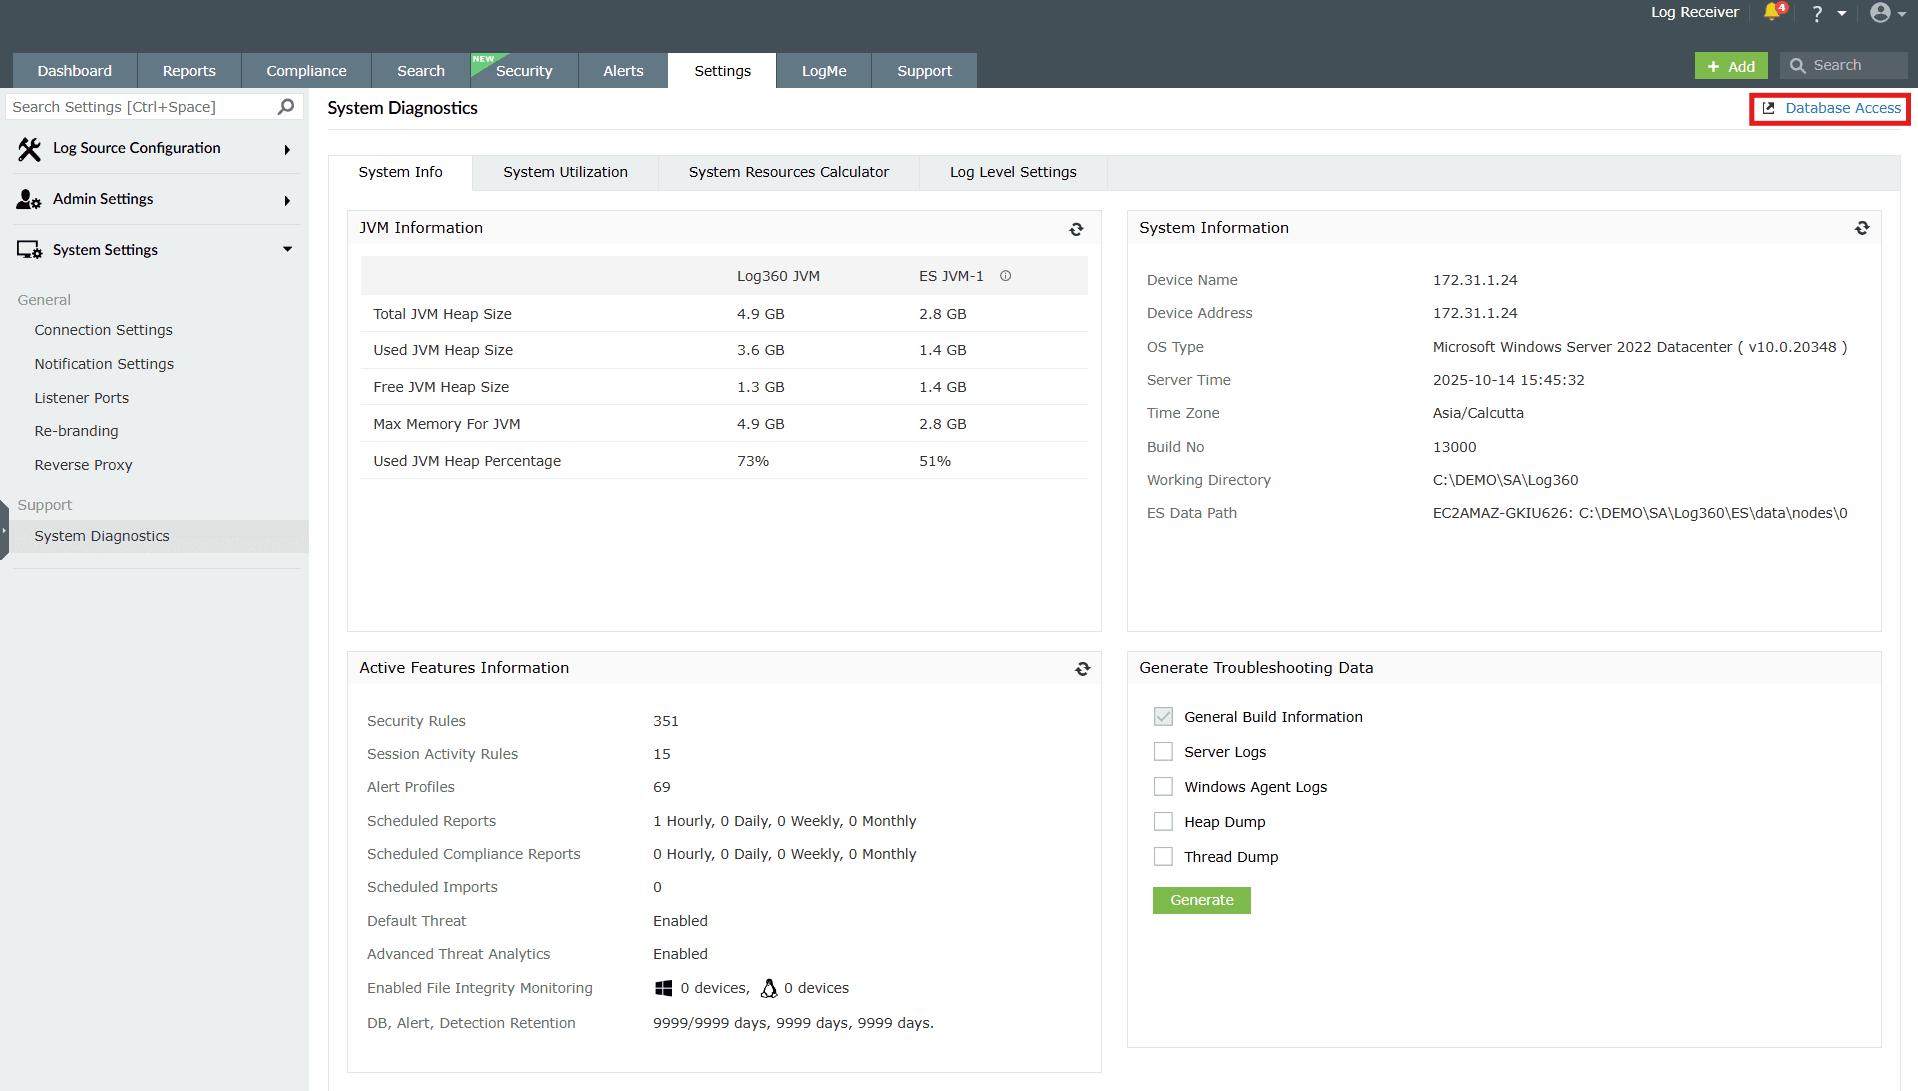
Task: Open notifications via the bell icon
Action: tap(1773, 13)
